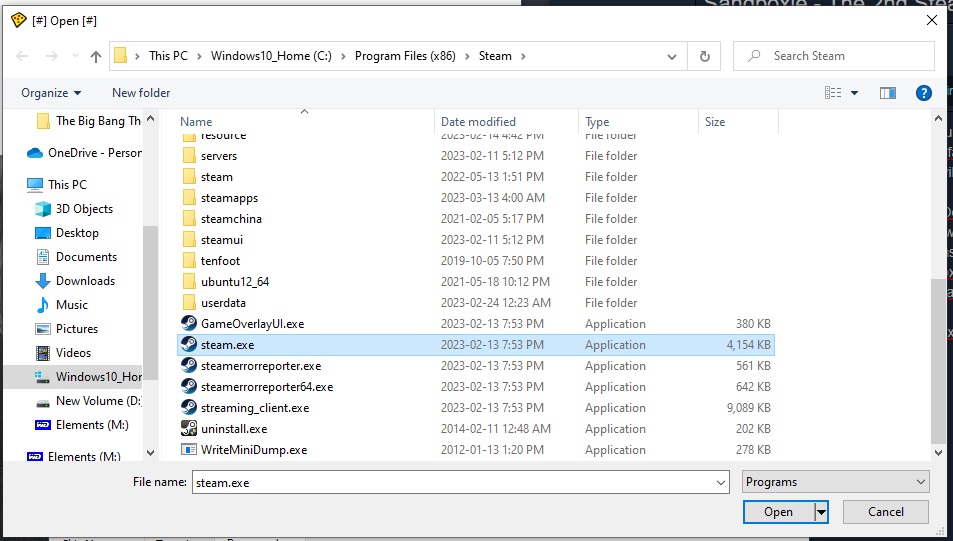Select the GameOverlayUI.exe file
Viewport: 953px width, 541px height.
click(252, 324)
